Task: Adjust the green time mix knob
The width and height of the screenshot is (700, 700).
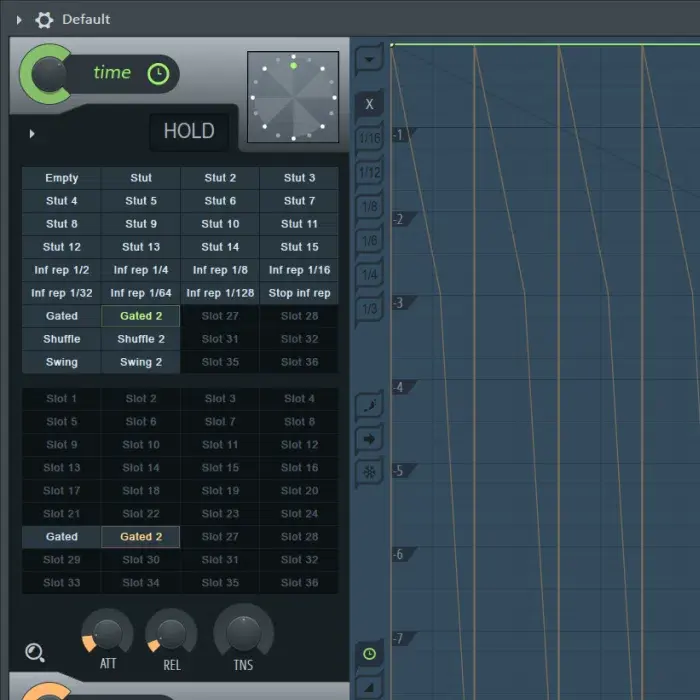Action: coord(46,74)
